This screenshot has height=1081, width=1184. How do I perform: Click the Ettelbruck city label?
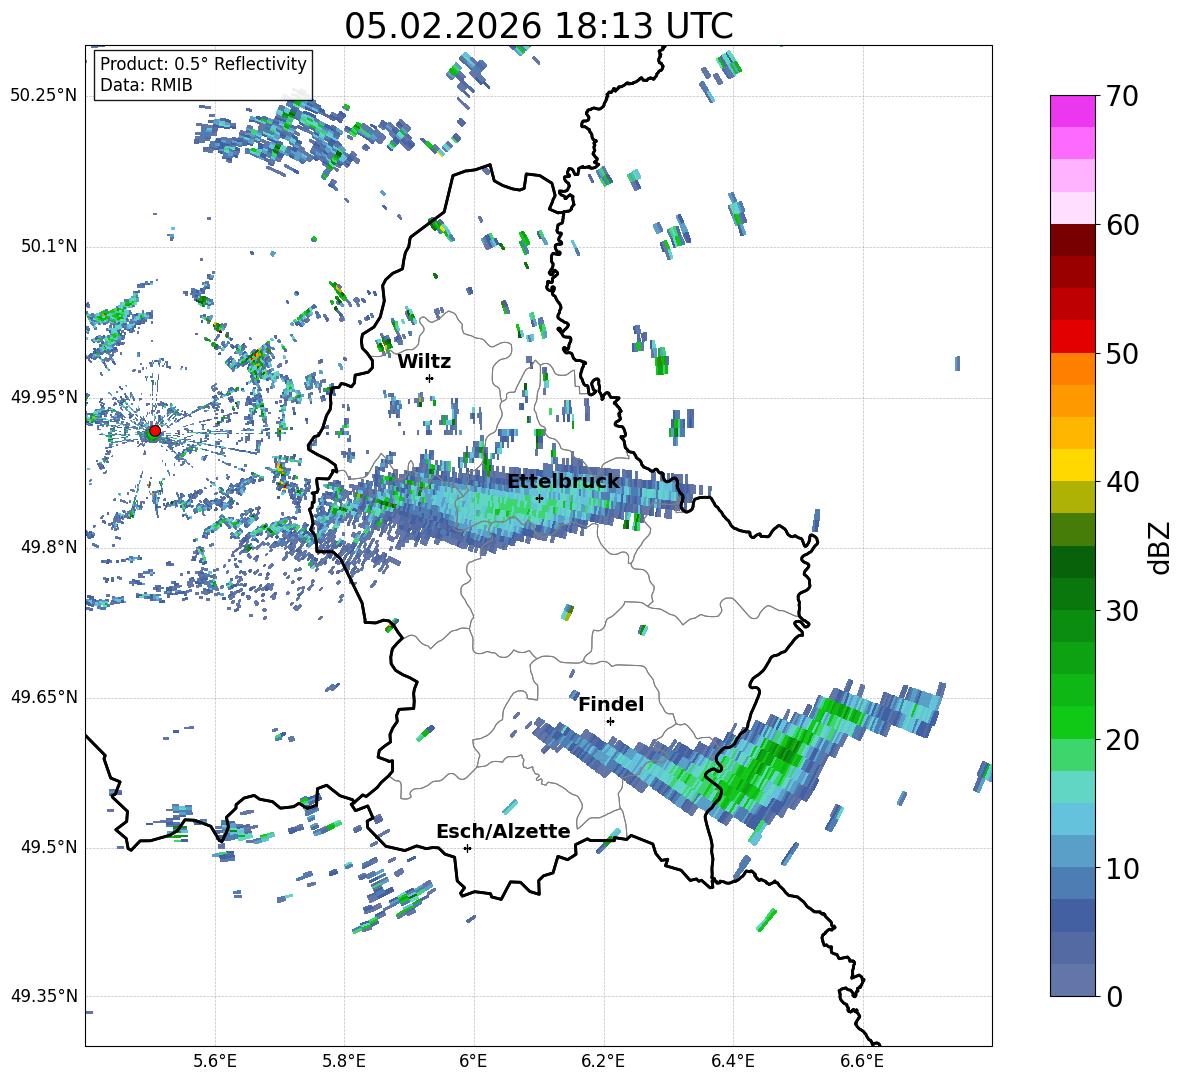tap(563, 482)
